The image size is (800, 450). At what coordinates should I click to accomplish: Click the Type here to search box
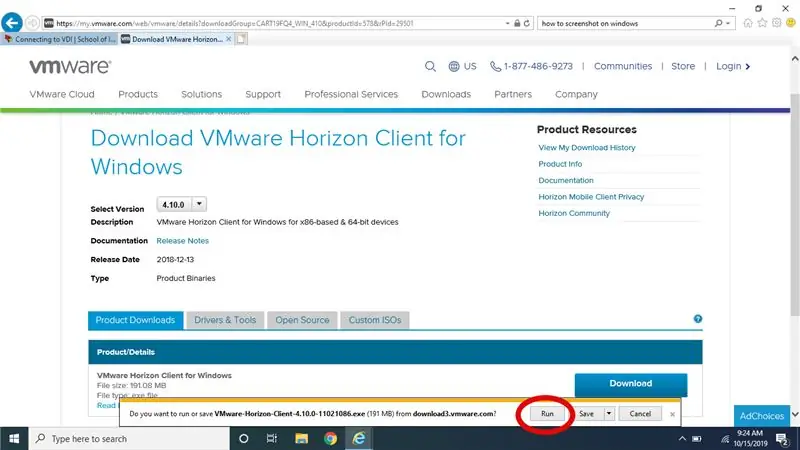tap(129, 438)
